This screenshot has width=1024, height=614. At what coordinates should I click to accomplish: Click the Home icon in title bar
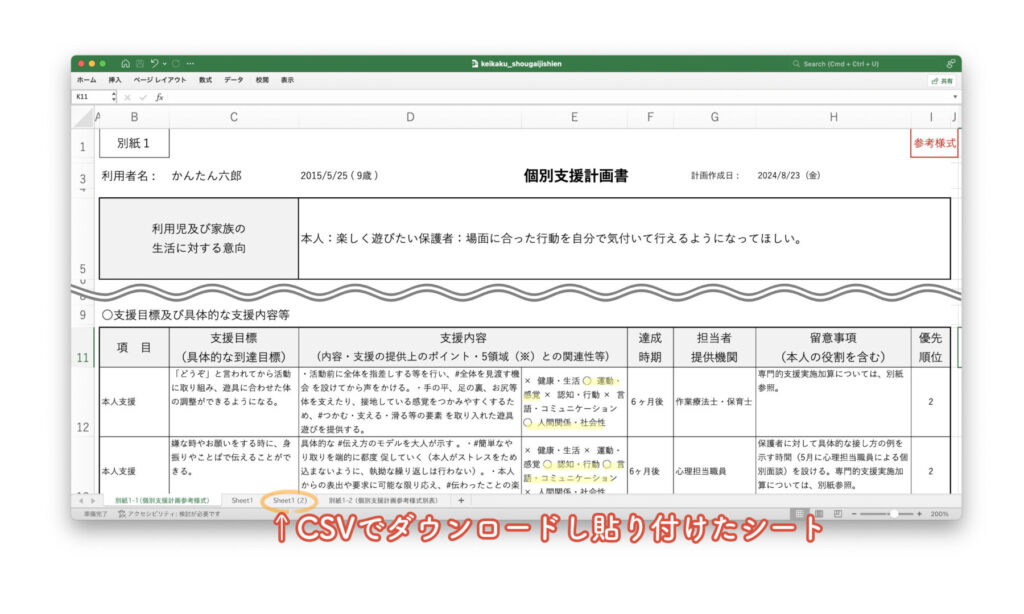point(125,63)
